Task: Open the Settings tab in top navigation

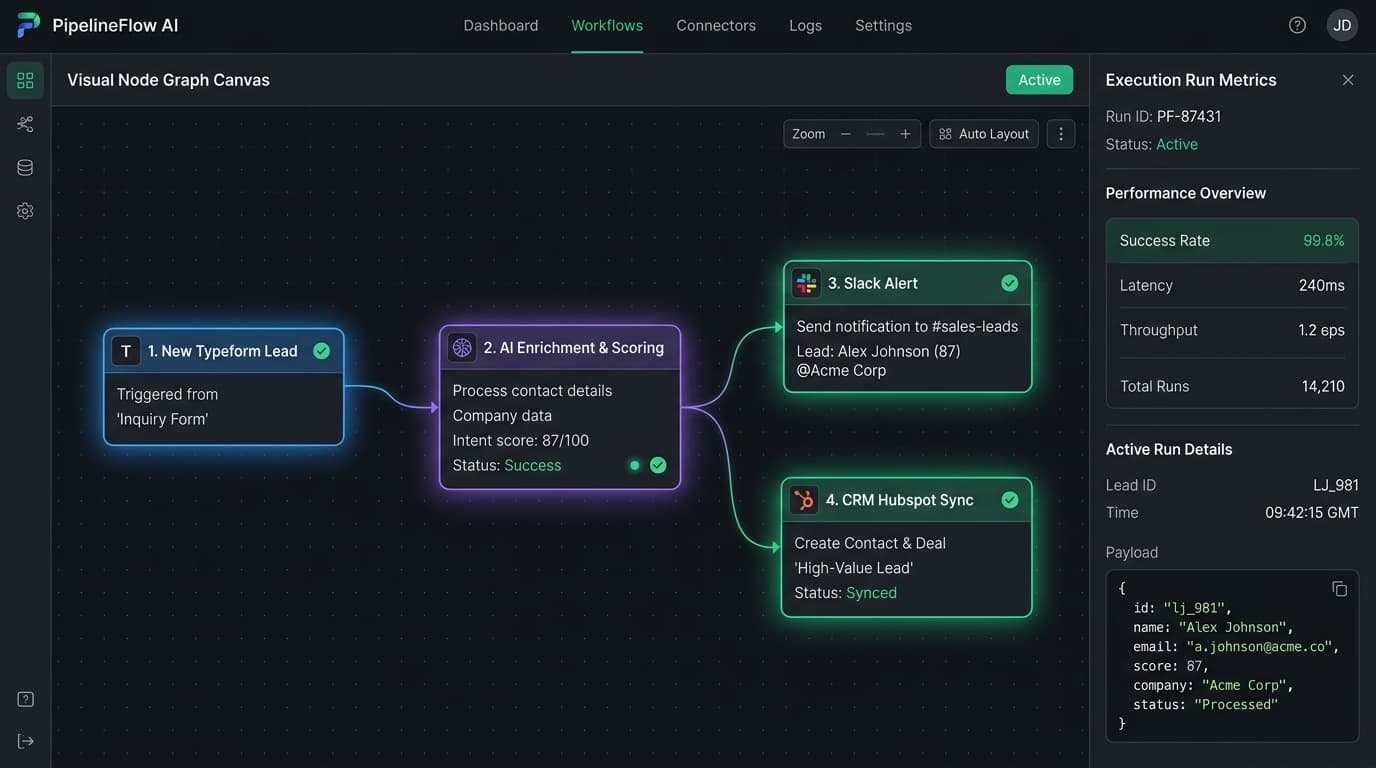Action: click(x=883, y=26)
